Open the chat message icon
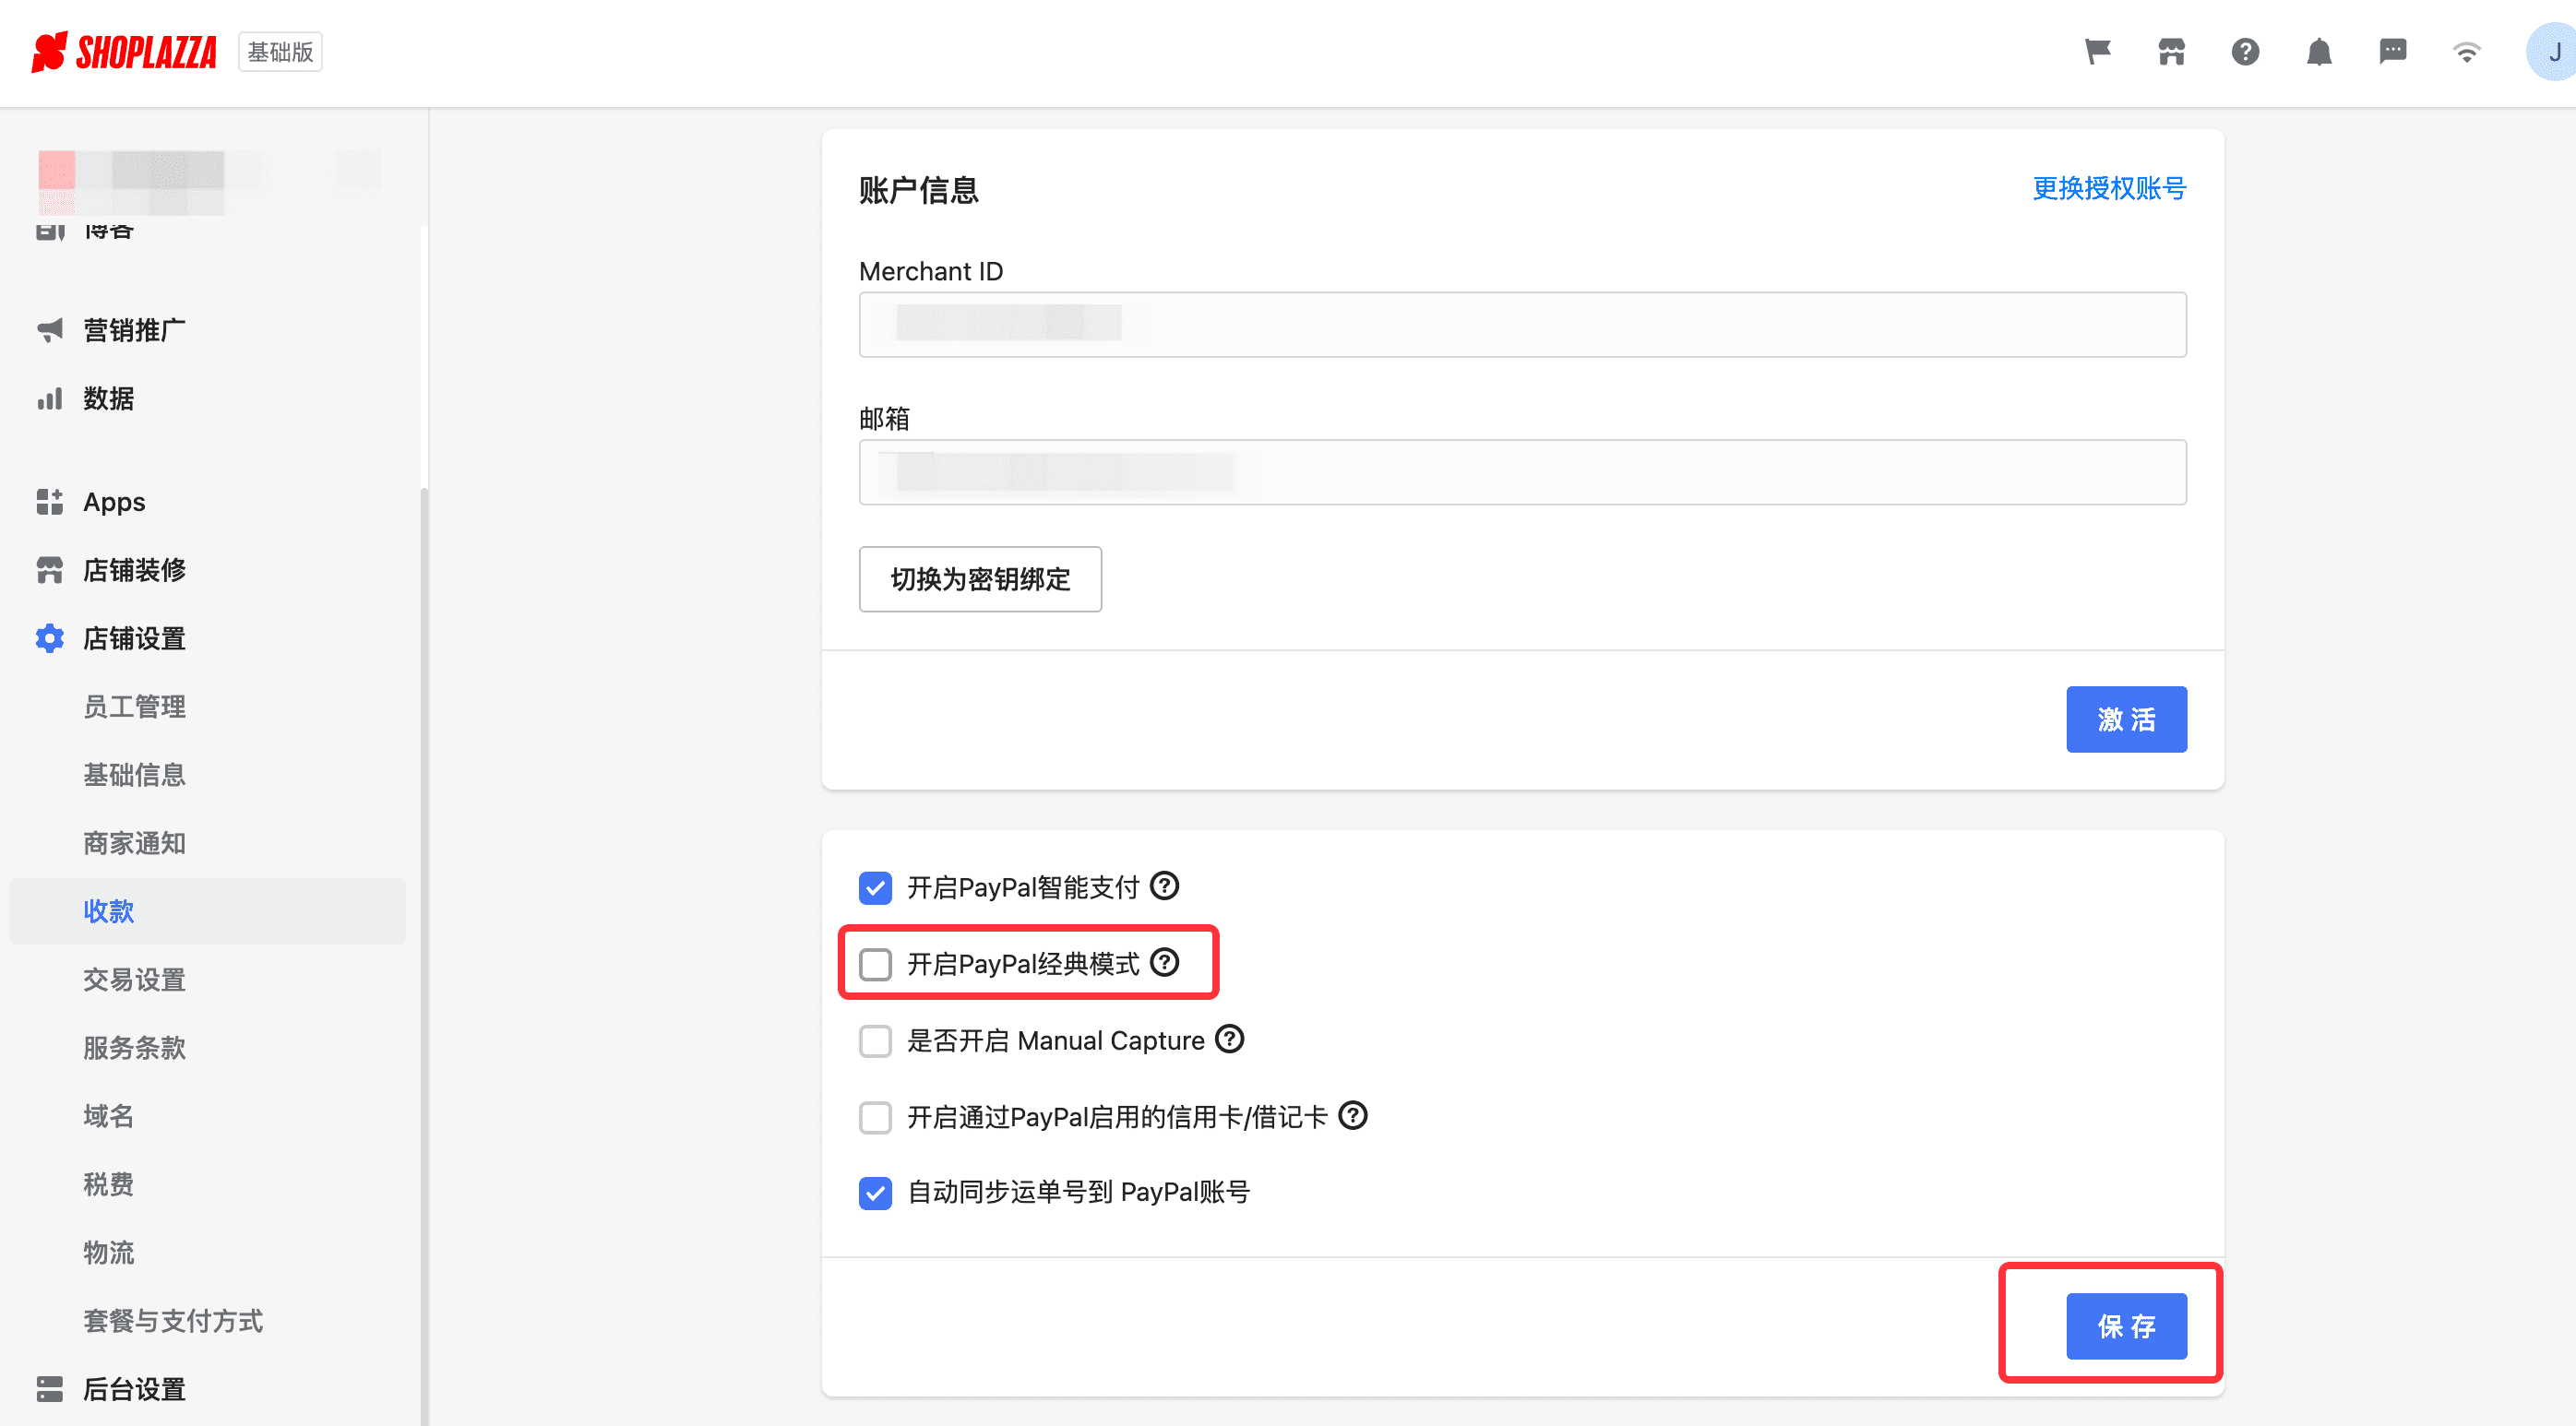 tap(2393, 51)
